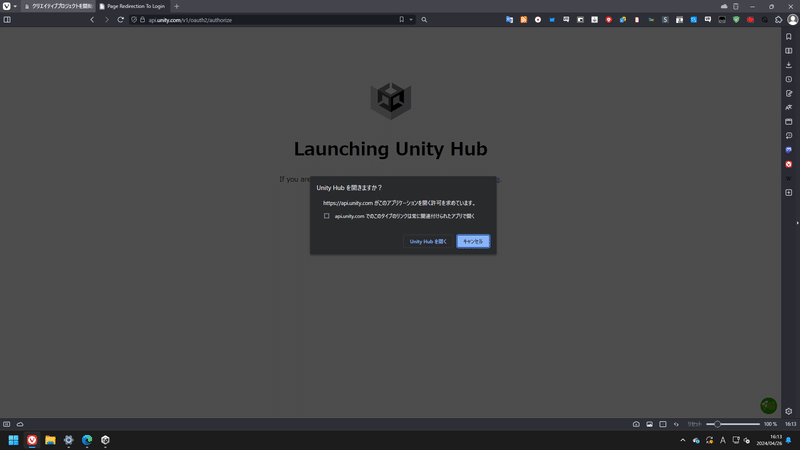Open Unity Hub from the taskbar
This screenshot has width=800, height=450.
pos(105,440)
